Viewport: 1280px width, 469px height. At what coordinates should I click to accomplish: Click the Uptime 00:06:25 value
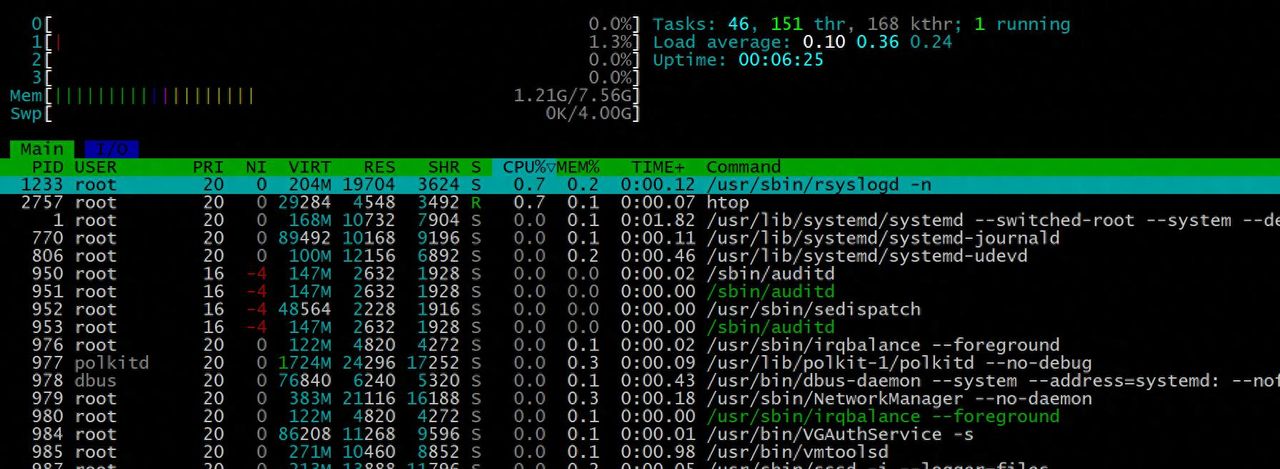[x=781, y=60]
